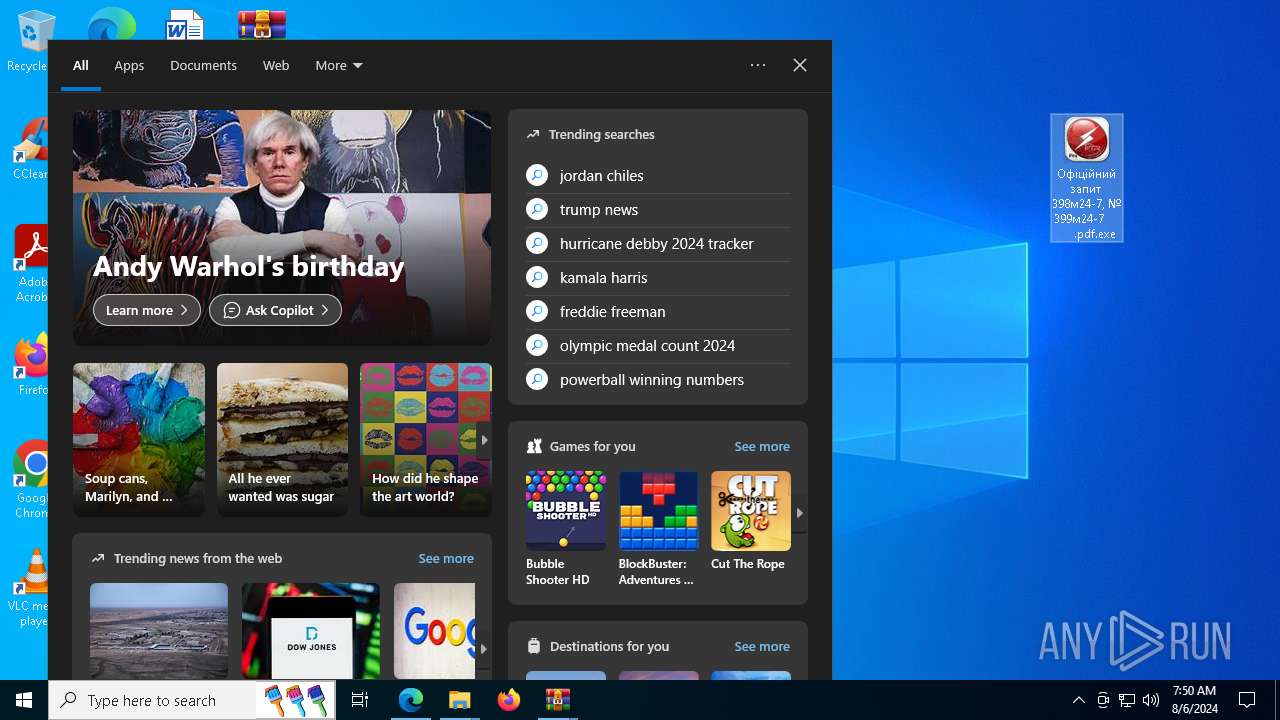
Task: Launch Firefox from the taskbar
Action: 508,700
